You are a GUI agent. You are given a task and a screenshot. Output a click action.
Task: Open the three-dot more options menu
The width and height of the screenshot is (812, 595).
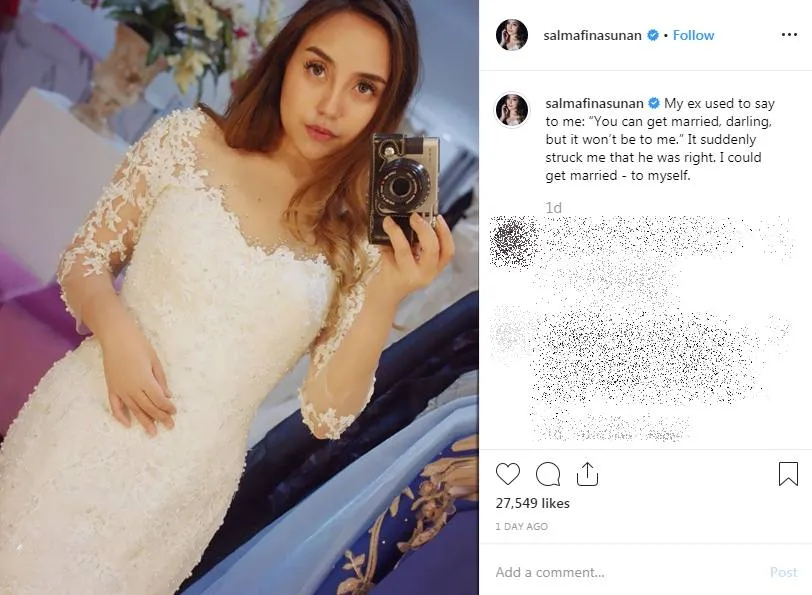click(789, 35)
